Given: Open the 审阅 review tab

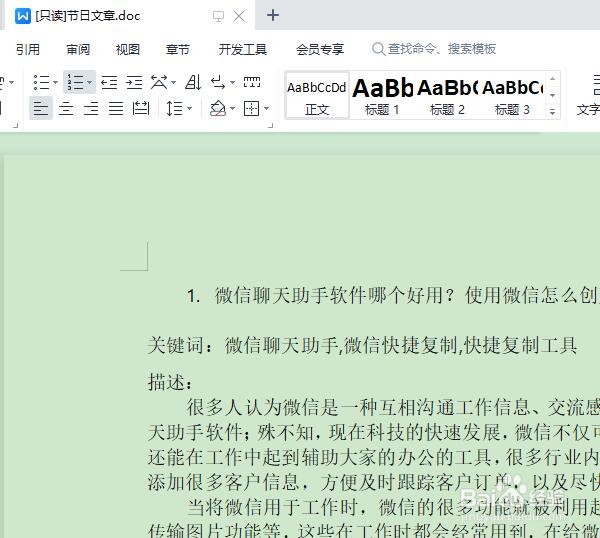Looking at the screenshot, I should click(78, 49).
